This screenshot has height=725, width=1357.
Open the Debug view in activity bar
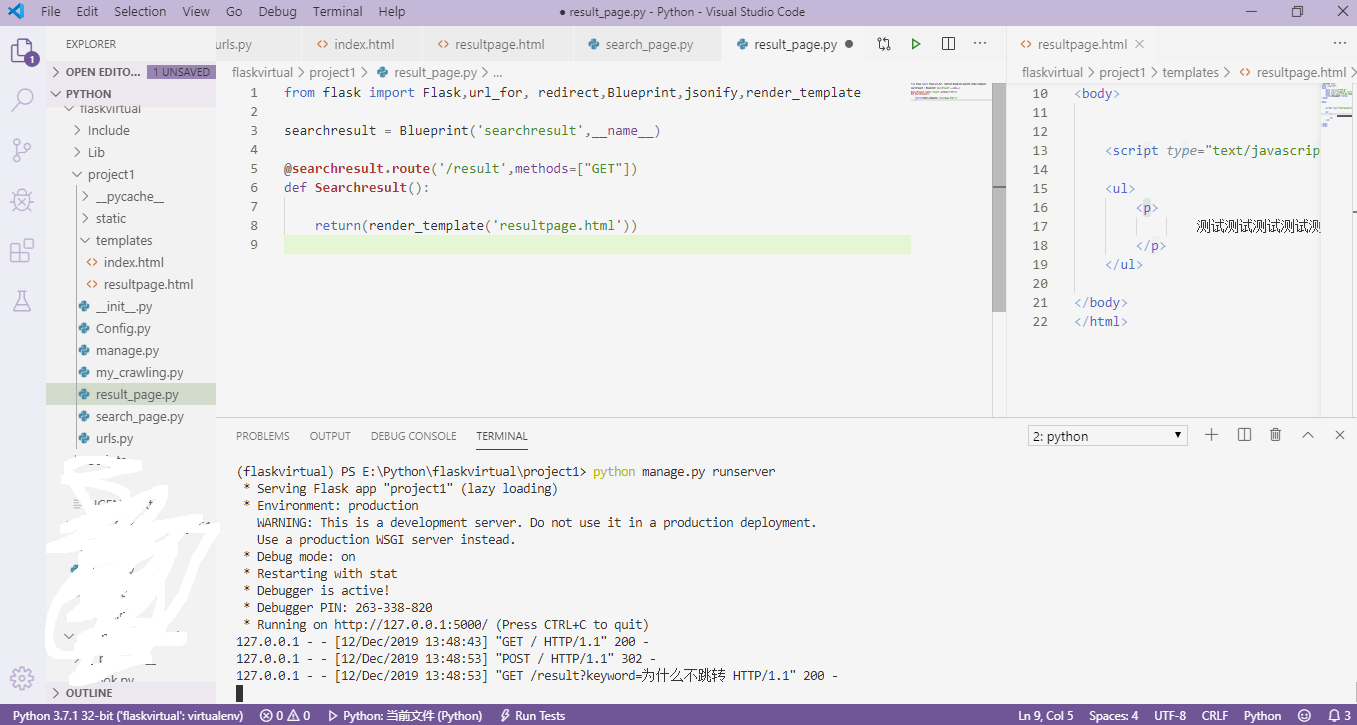22,200
